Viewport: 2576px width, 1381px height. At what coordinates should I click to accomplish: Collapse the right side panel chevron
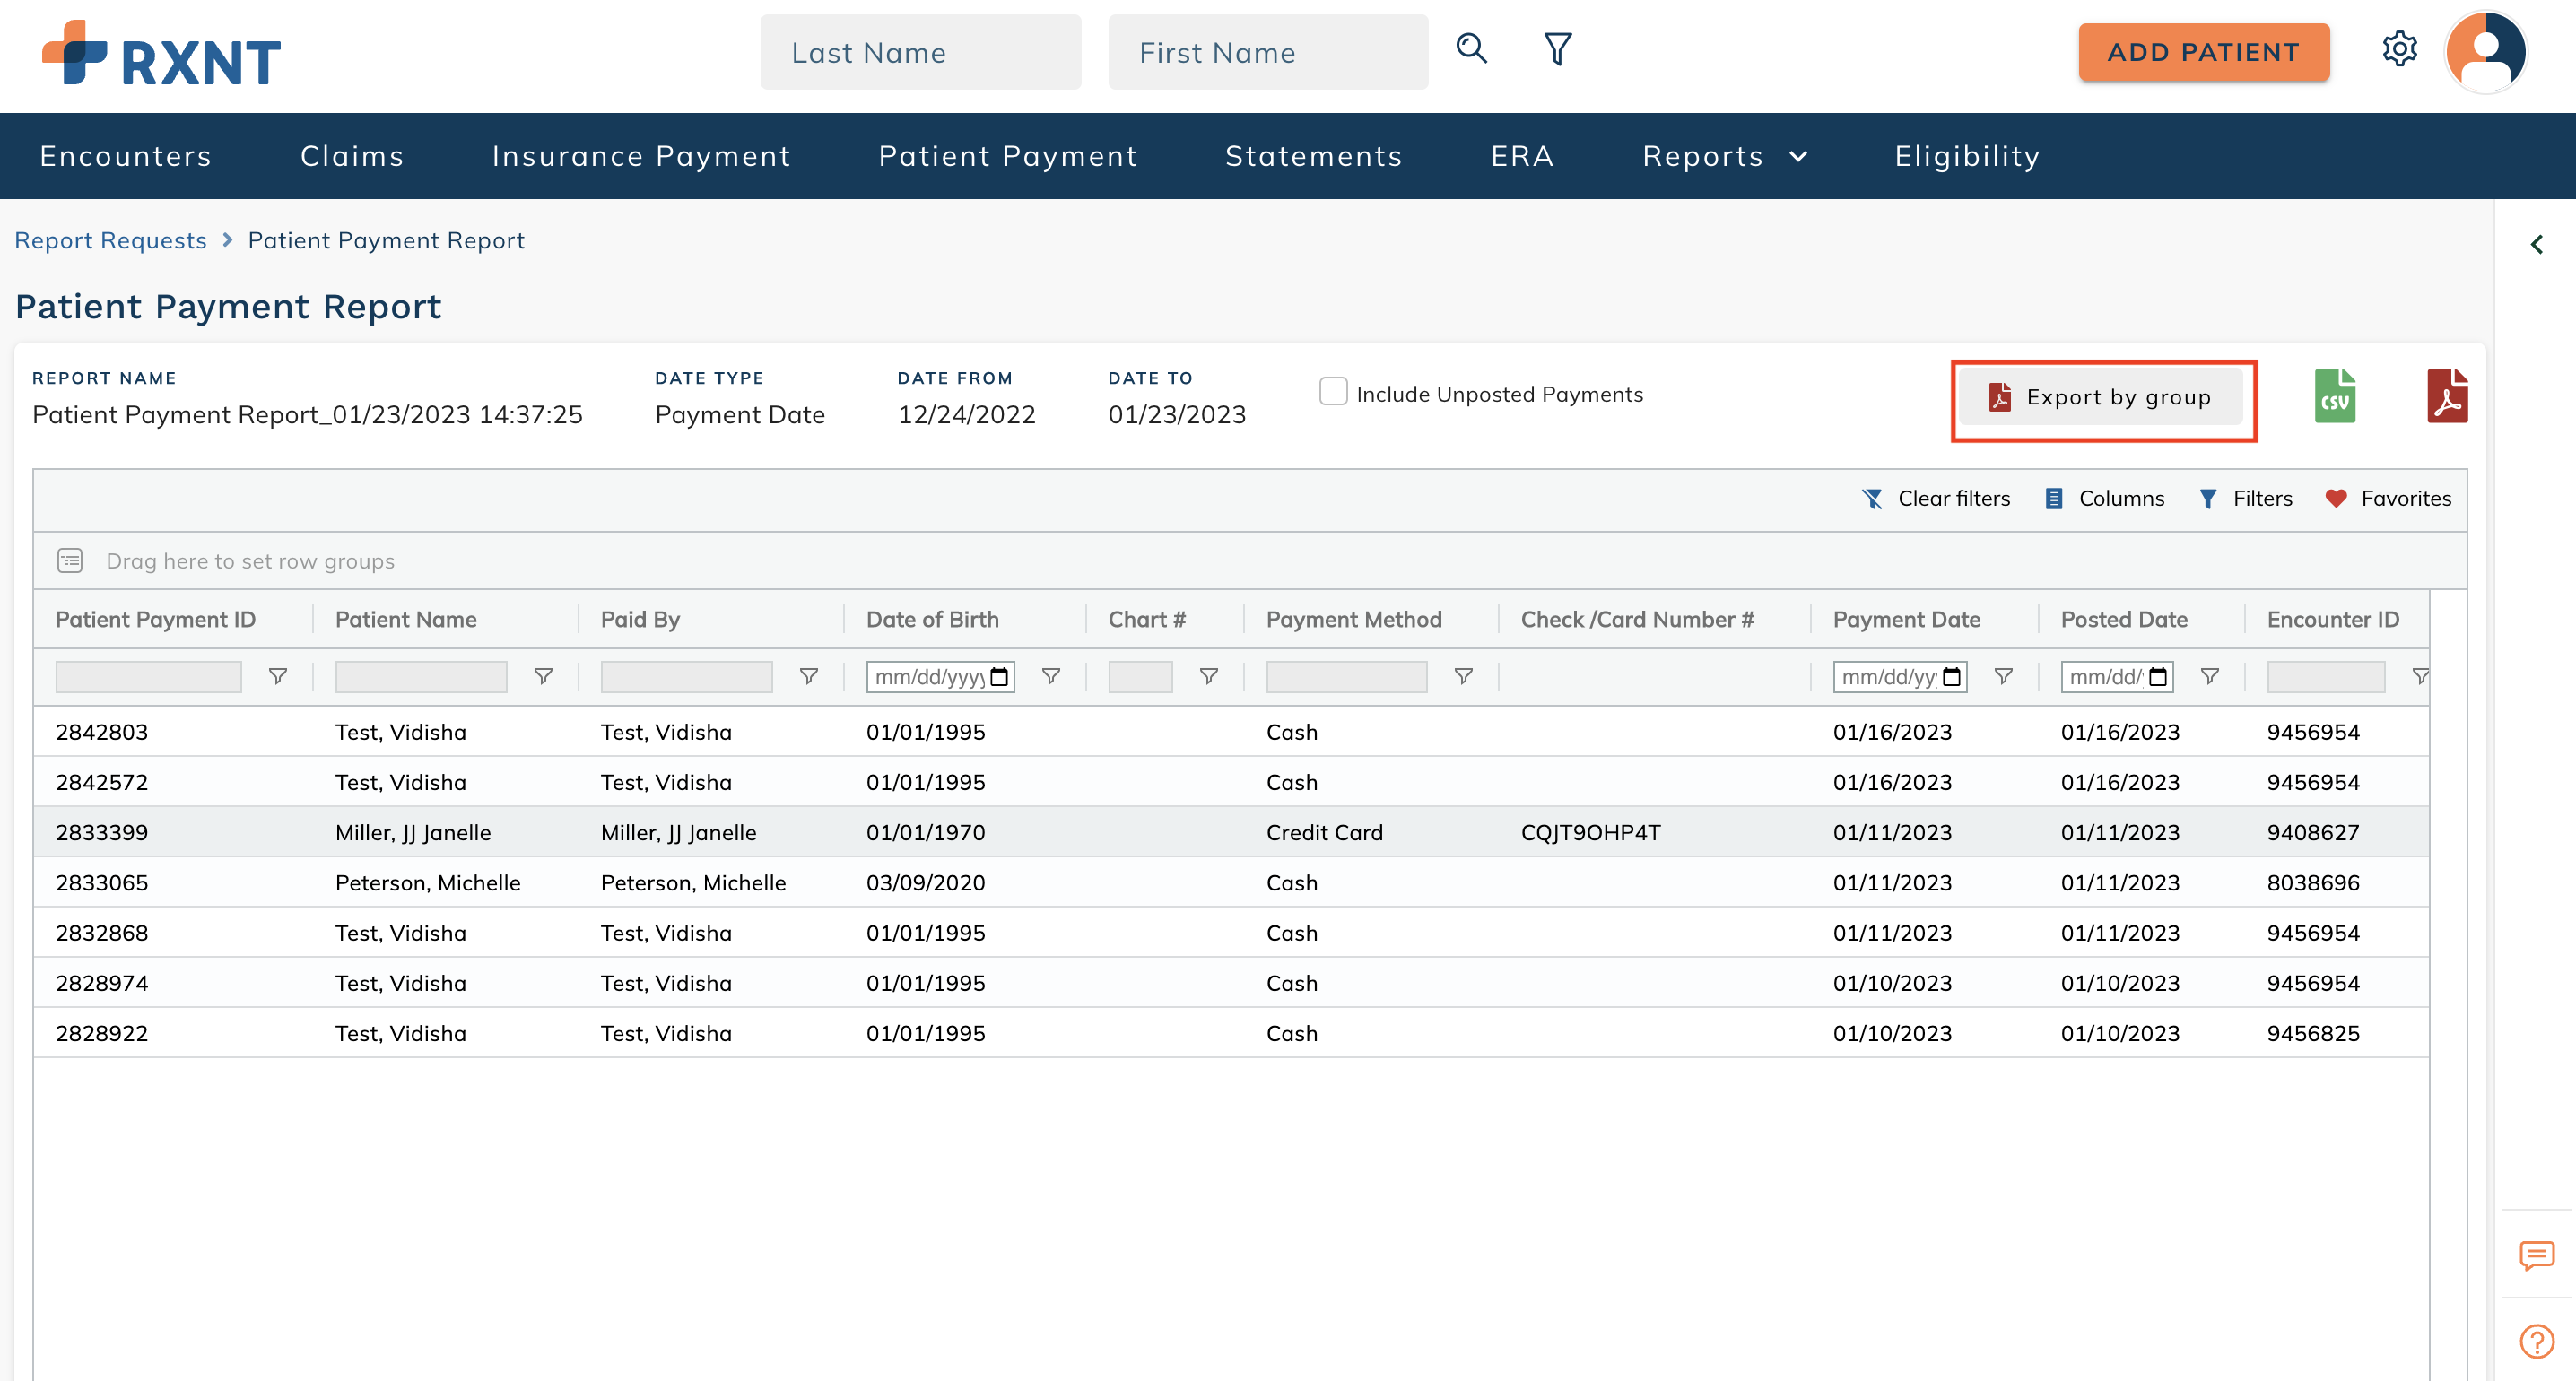tap(2537, 244)
